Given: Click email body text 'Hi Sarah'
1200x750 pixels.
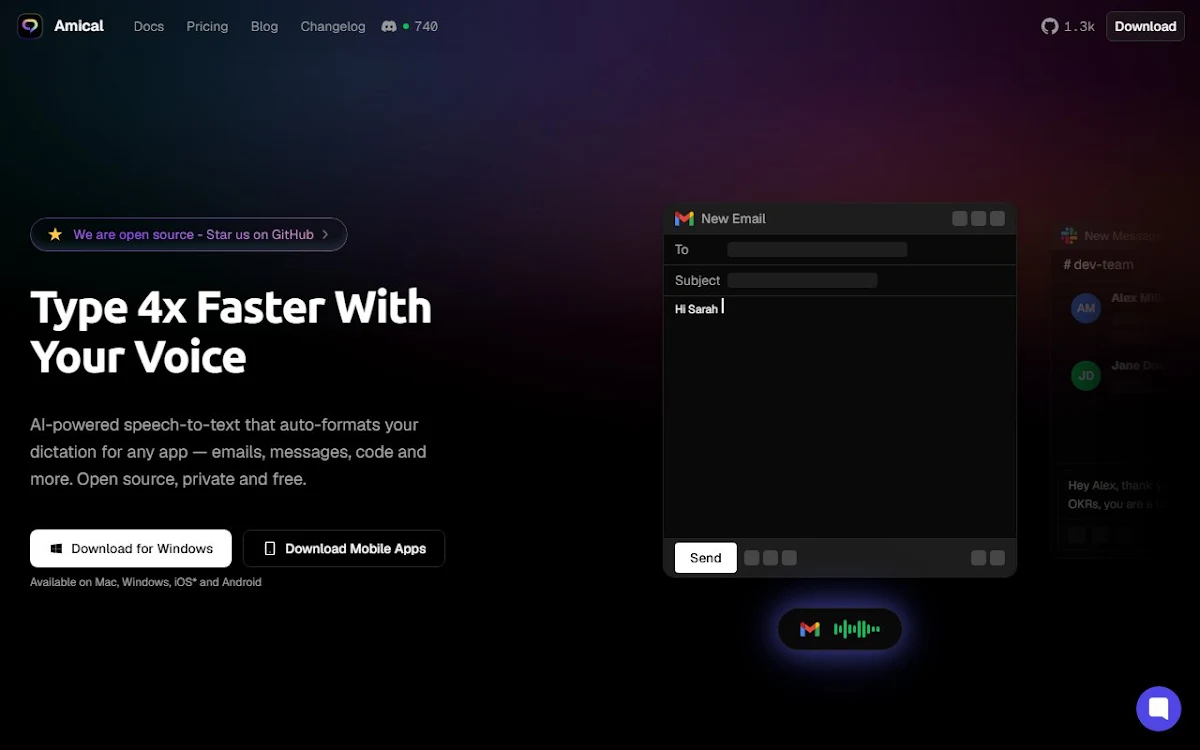Looking at the screenshot, I should coord(696,309).
